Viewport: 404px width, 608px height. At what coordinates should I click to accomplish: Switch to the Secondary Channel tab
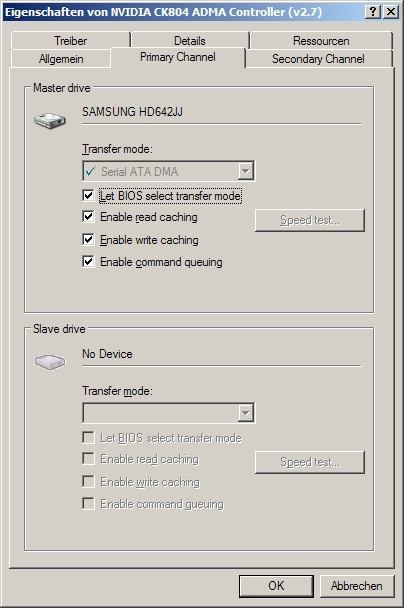pyautogui.click(x=318, y=59)
